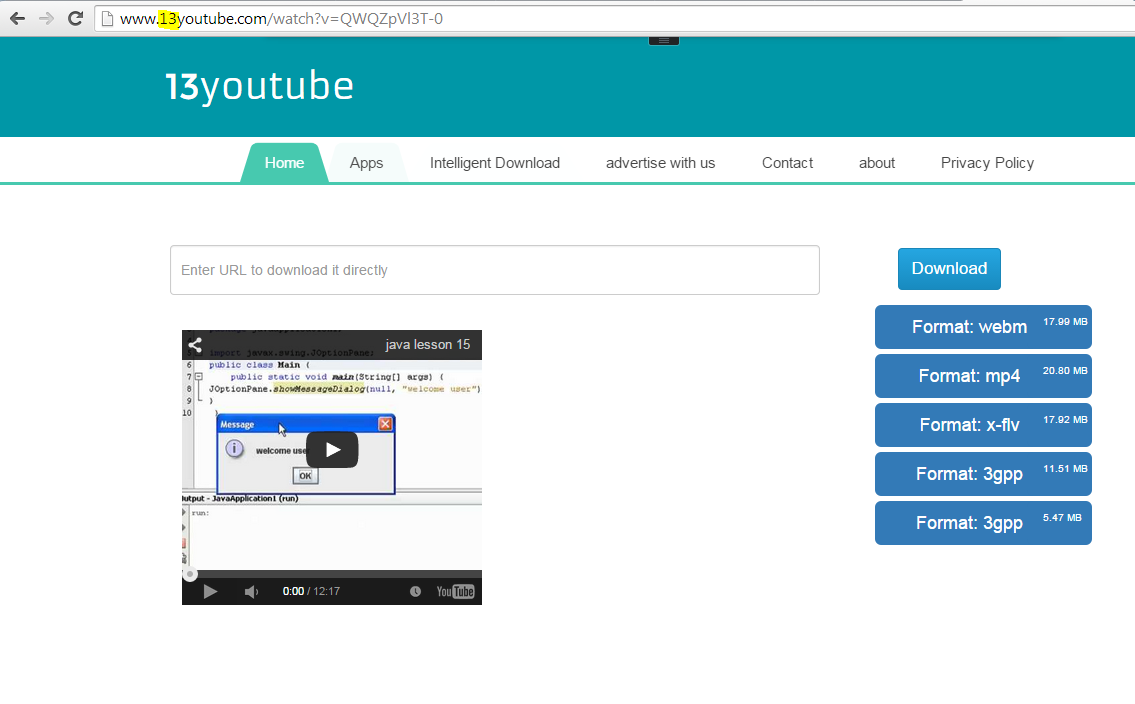The width and height of the screenshot is (1135, 704).
Task: Open the YouTube logo in the player
Action: [x=455, y=591]
